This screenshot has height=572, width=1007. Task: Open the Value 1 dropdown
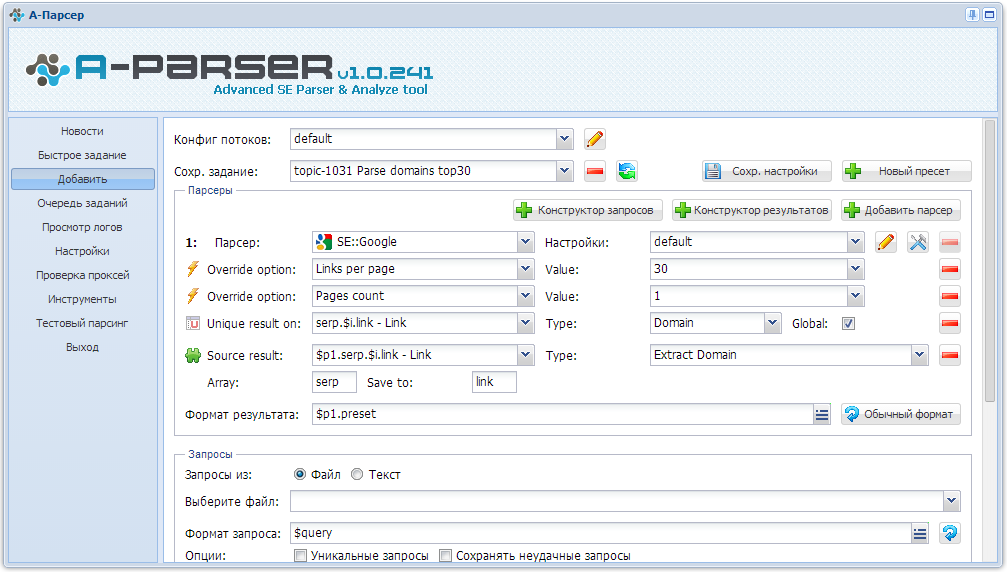(x=855, y=296)
